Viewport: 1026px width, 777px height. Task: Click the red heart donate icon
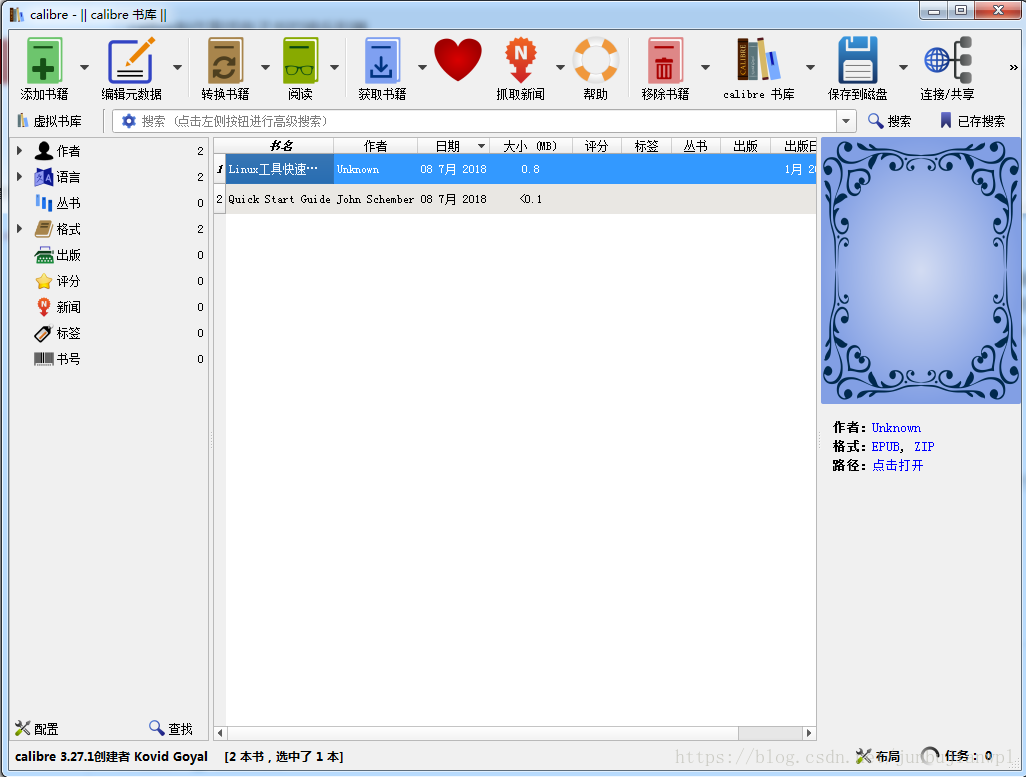click(x=457, y=60)
